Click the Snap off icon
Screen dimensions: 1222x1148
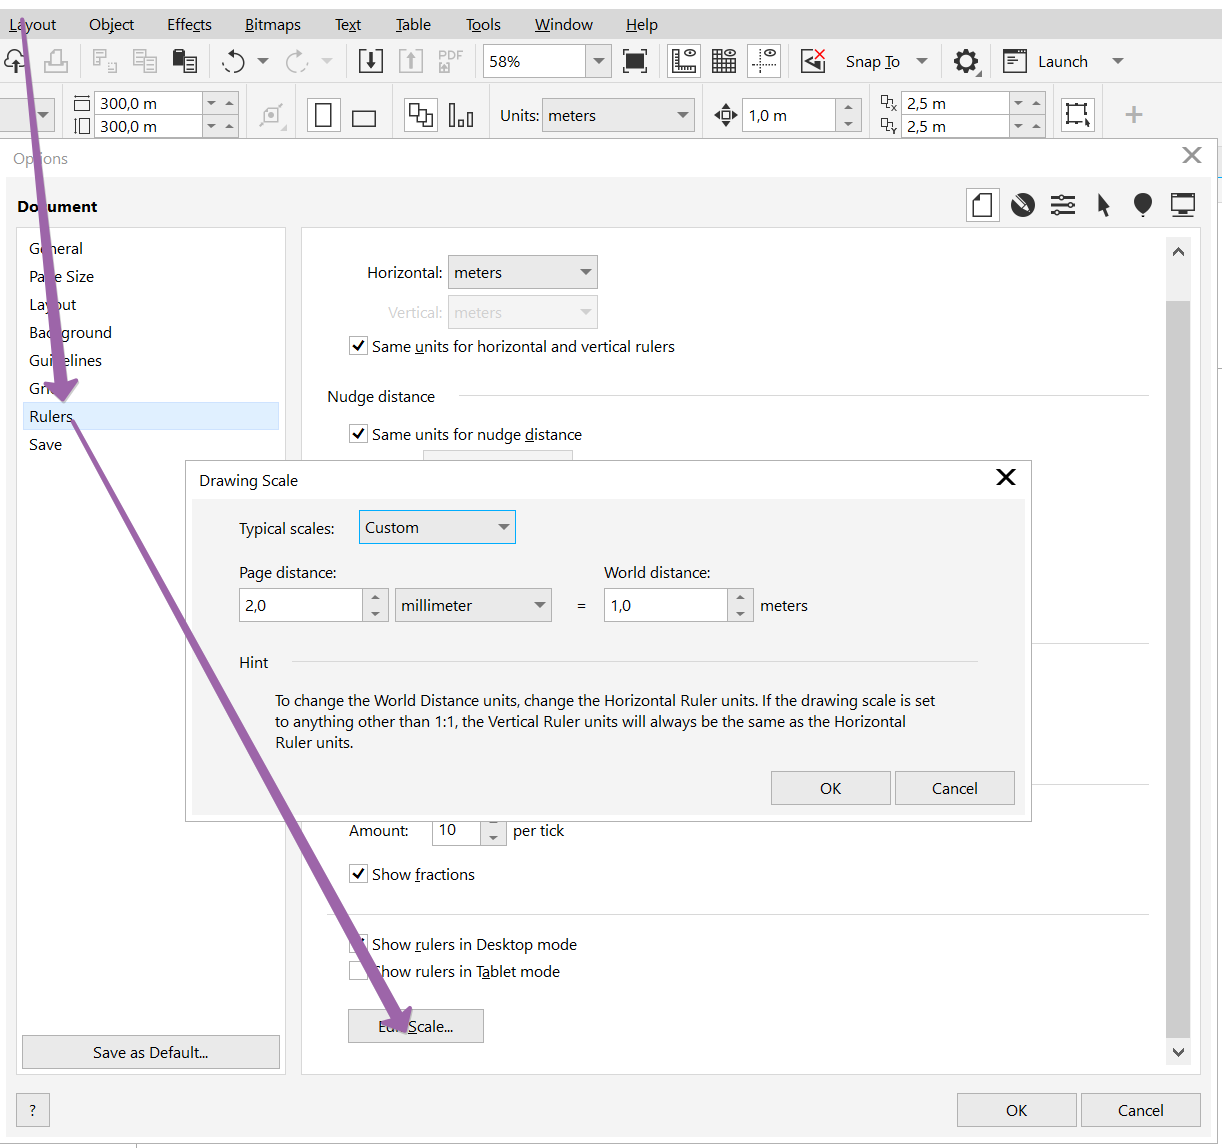click(814, 61)
